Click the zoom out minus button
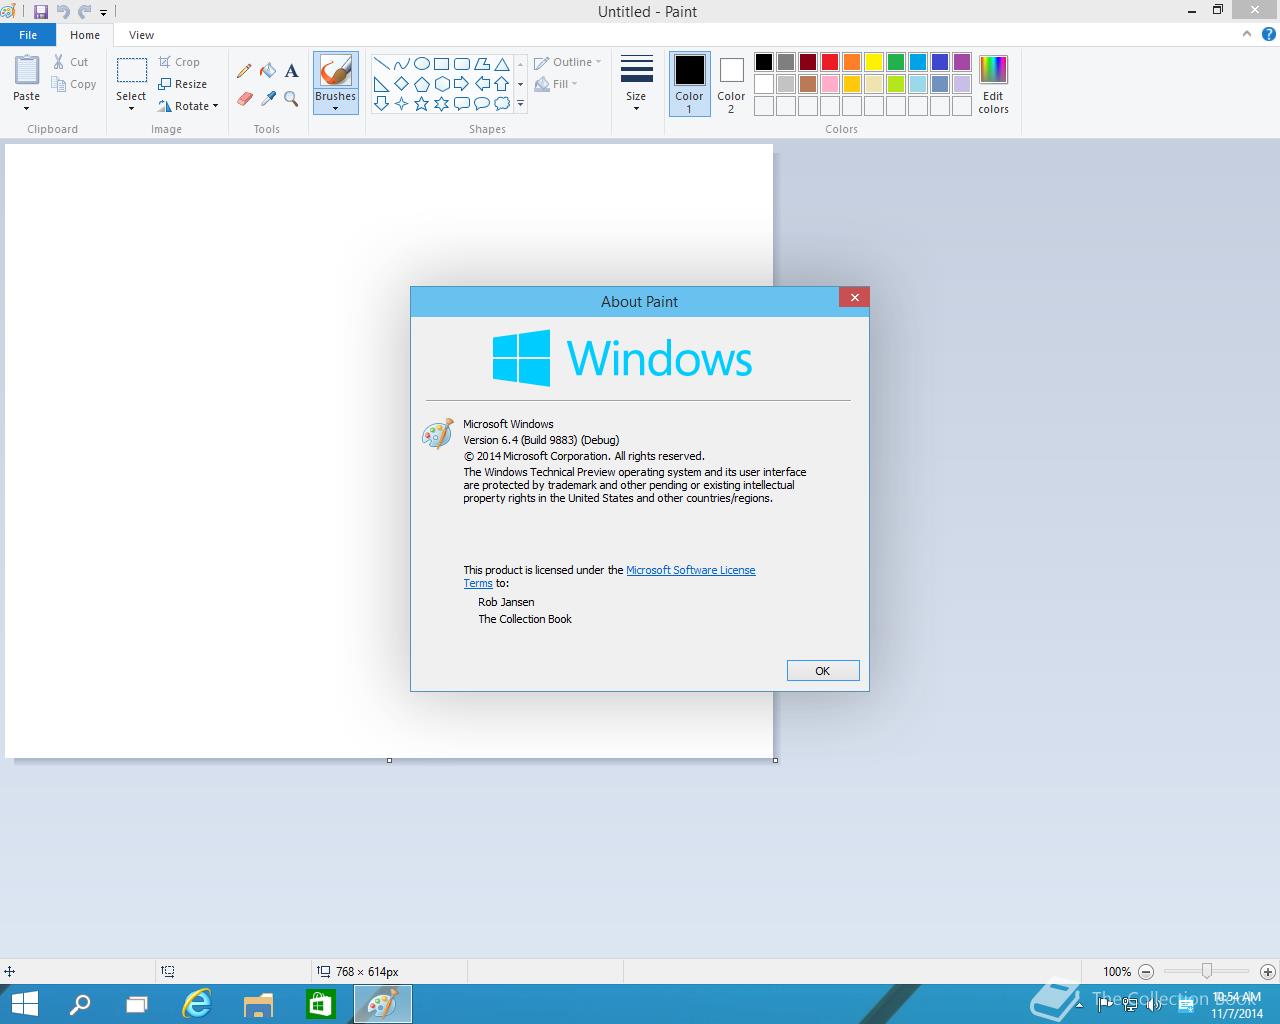Viewport: 1280px width, 1024px height. (x=1146, y=971)
